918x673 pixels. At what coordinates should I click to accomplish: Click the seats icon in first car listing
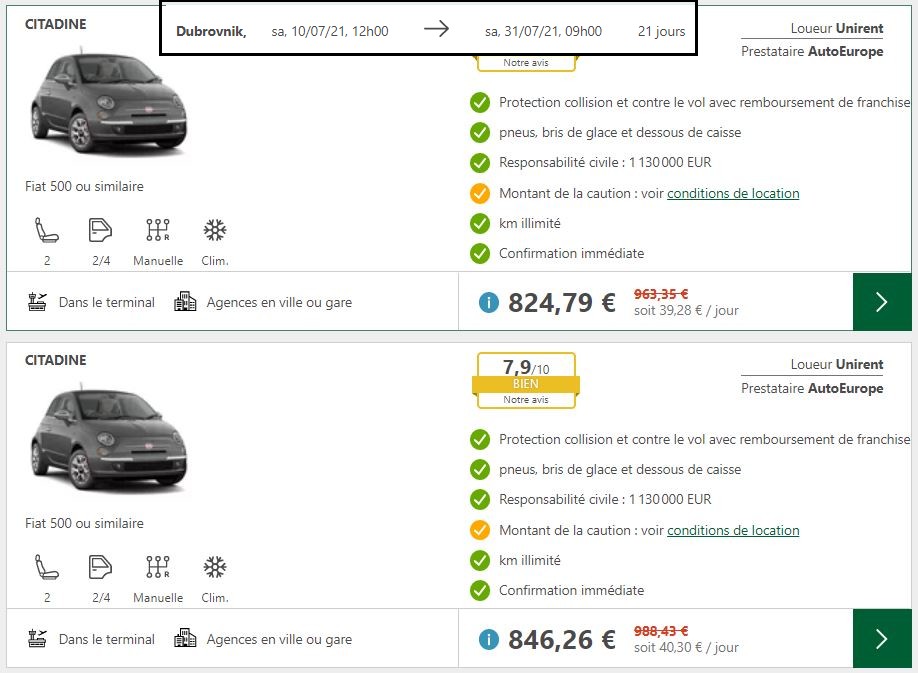(x=47, y=231)
